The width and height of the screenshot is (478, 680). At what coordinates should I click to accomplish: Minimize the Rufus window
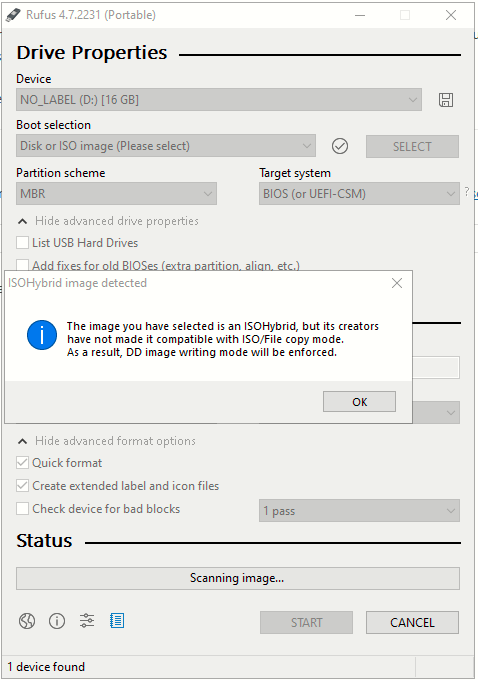pyautogui.click(x=360, y=15)
